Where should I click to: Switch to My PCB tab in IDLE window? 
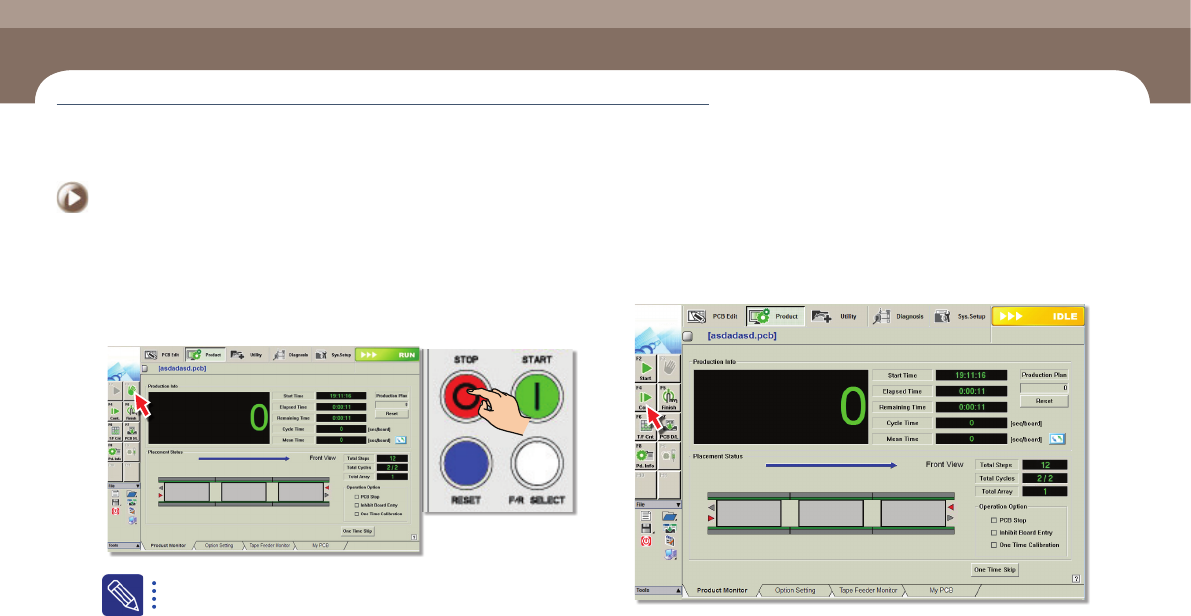941,590
